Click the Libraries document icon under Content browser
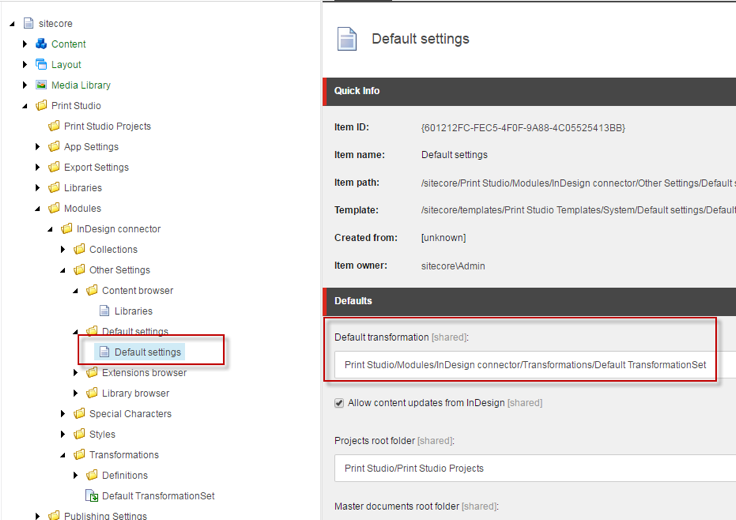Image resolution: width=736 pixels, height=520 pixels. click(x=105, y=311)
